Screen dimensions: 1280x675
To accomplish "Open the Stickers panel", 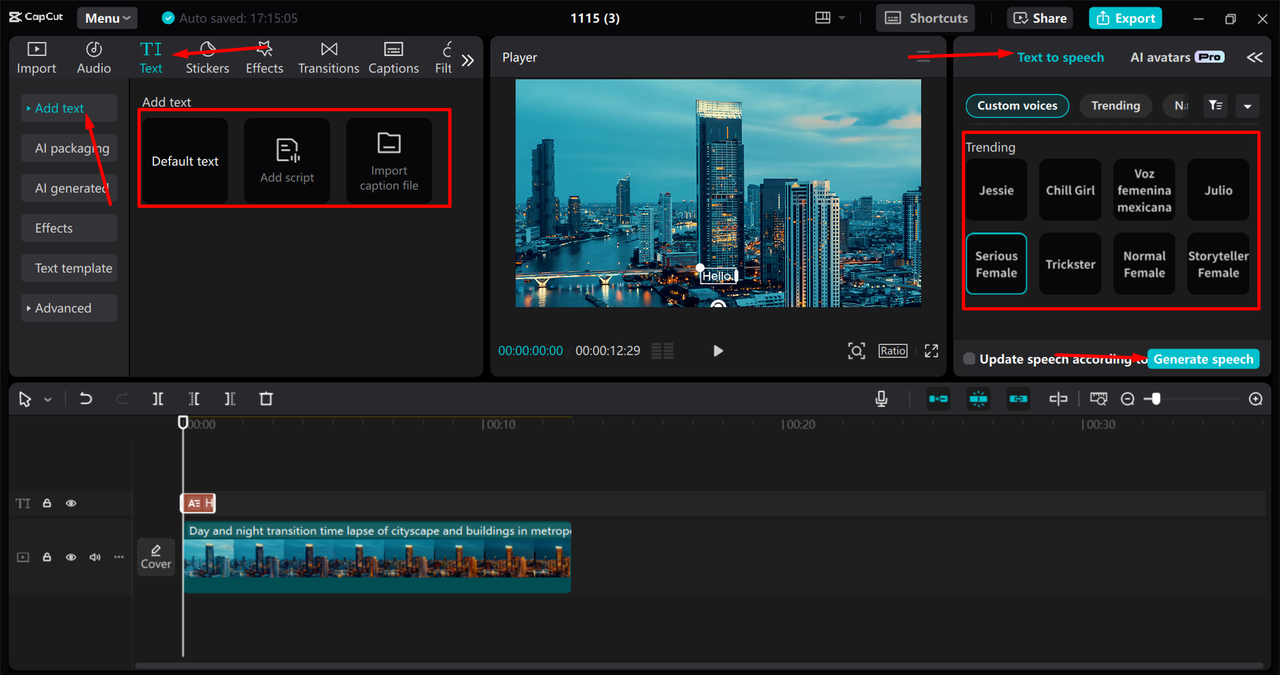I will 207,58.
